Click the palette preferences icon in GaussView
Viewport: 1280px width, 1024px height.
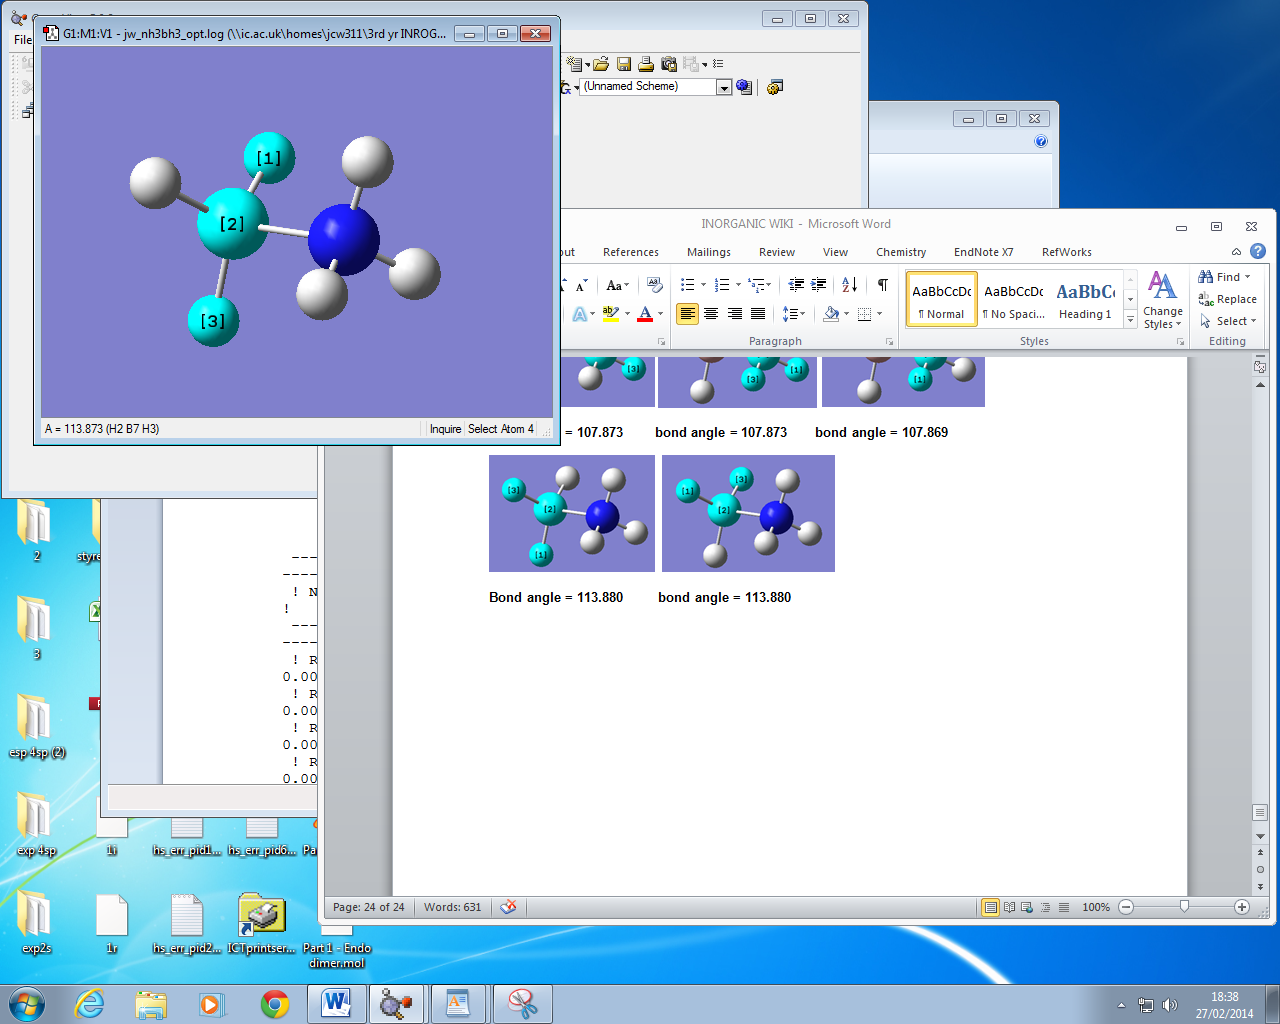pyautogui.click(x=775, y=87)
